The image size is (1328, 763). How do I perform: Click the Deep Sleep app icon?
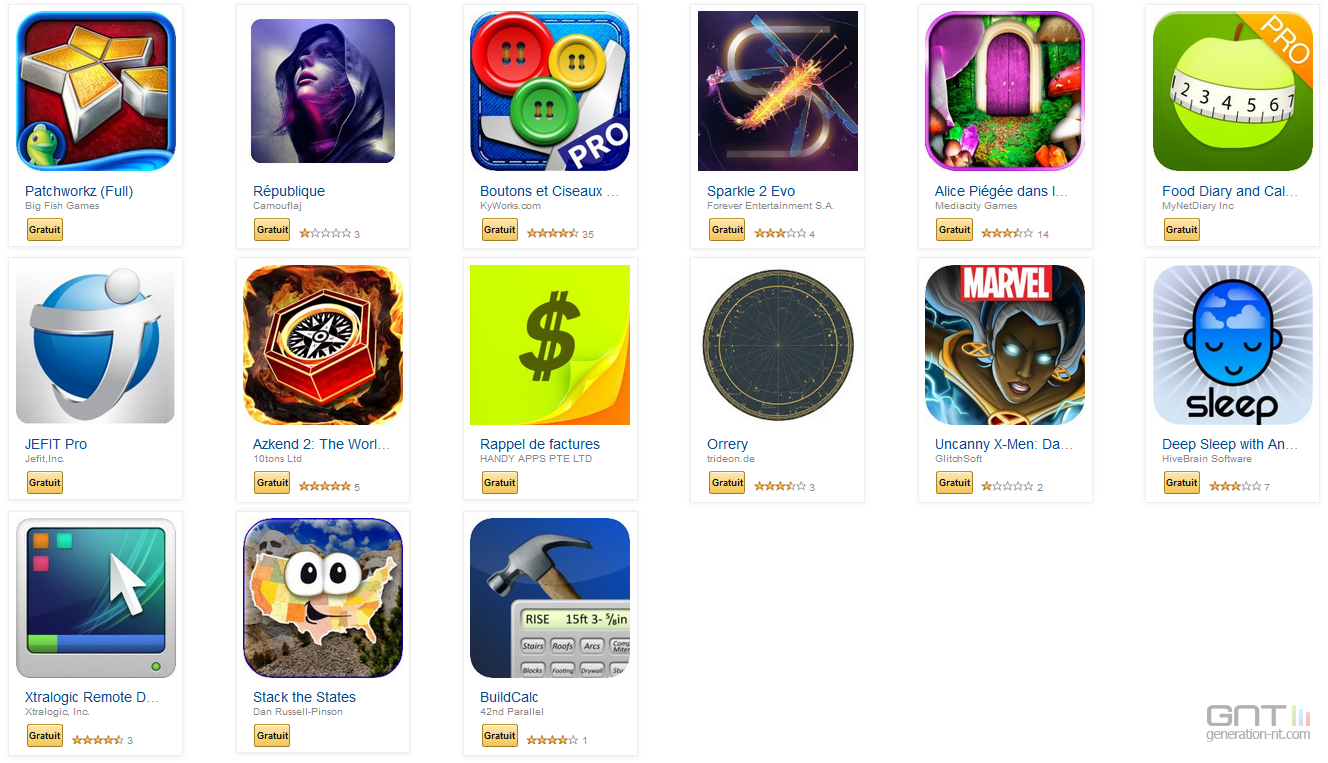pos(1233,345)
